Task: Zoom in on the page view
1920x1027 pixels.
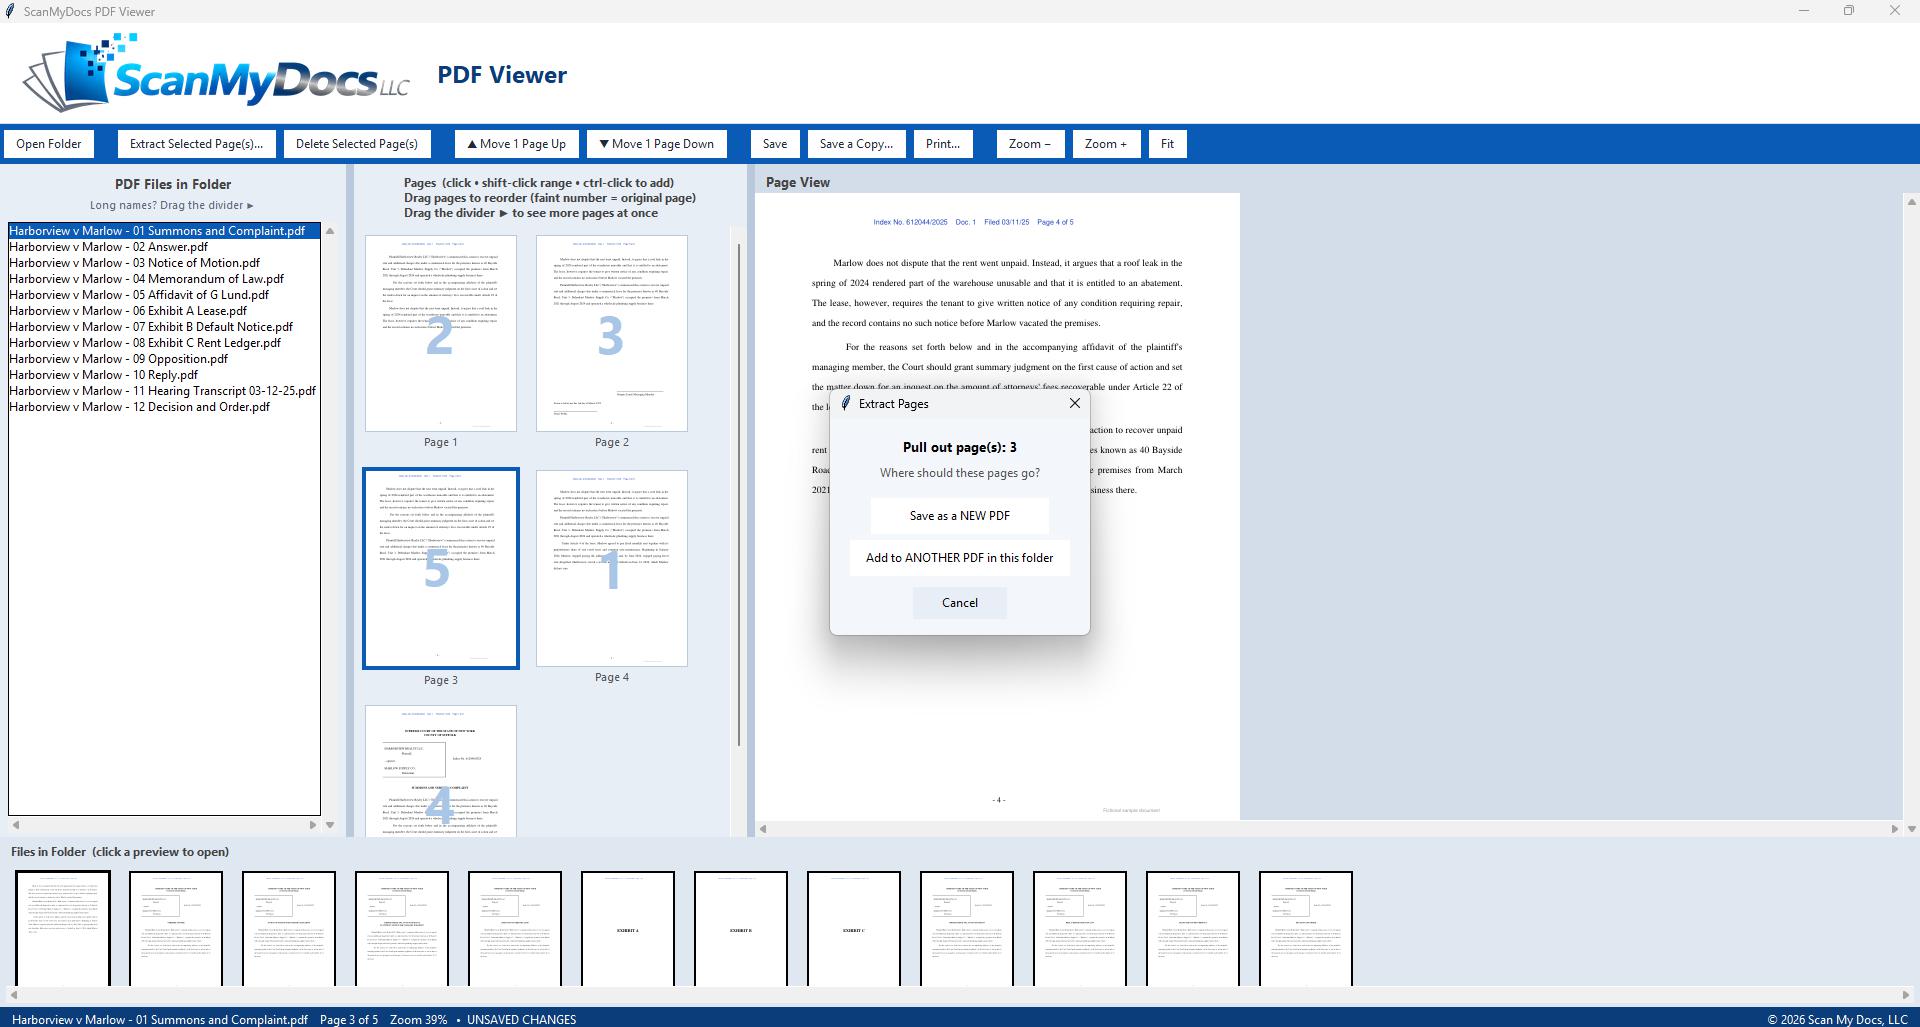Action: pyautogui.click(x=1106, y=144)
